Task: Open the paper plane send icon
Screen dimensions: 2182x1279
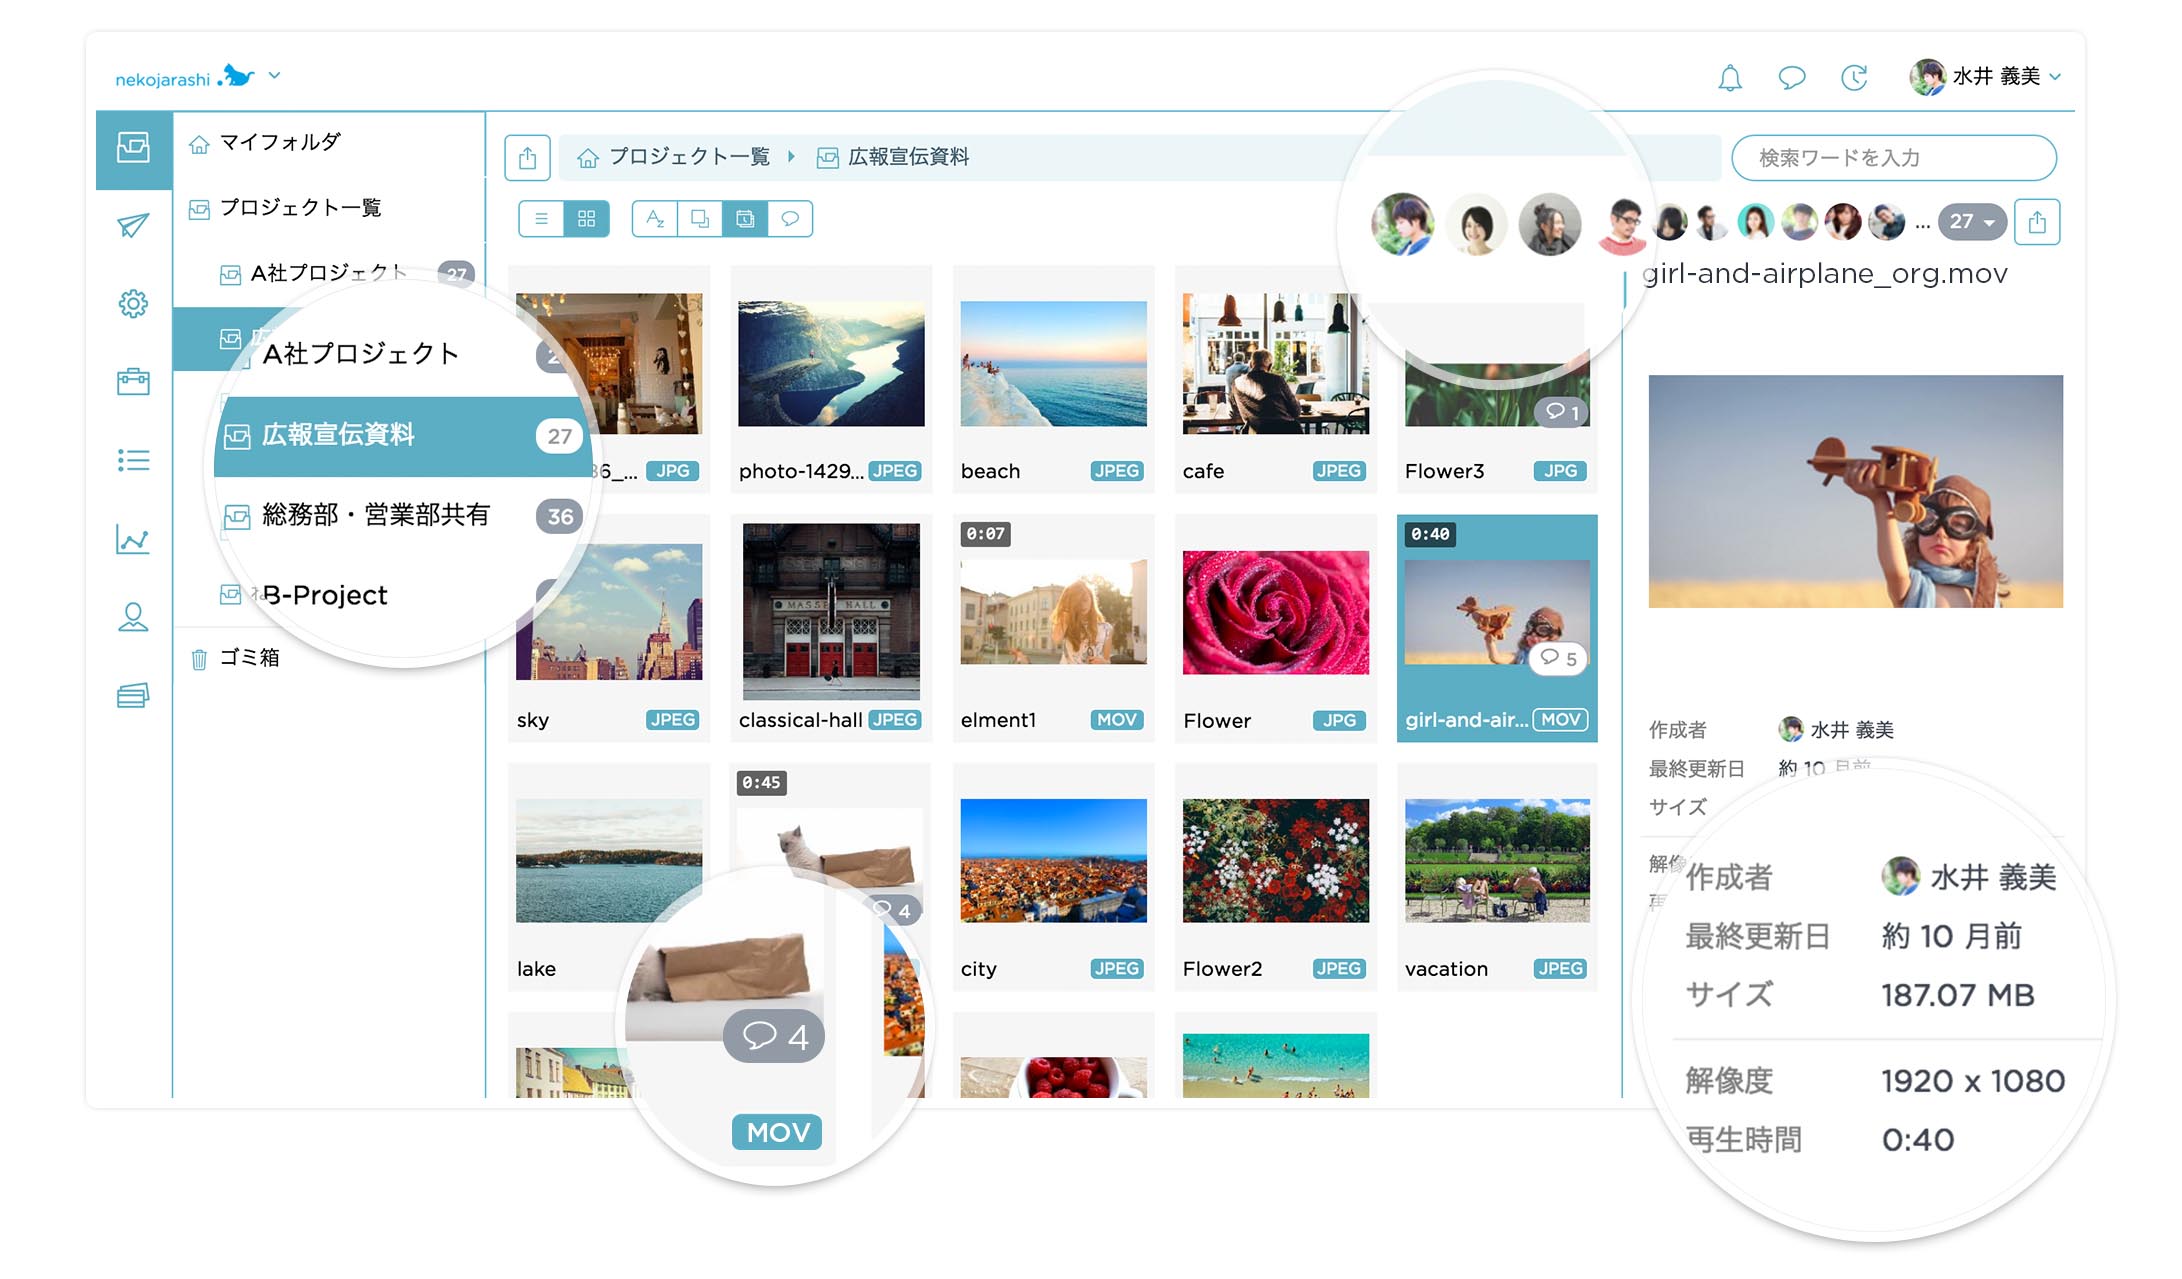Action: pyautogui.click(x=133, y=225)
